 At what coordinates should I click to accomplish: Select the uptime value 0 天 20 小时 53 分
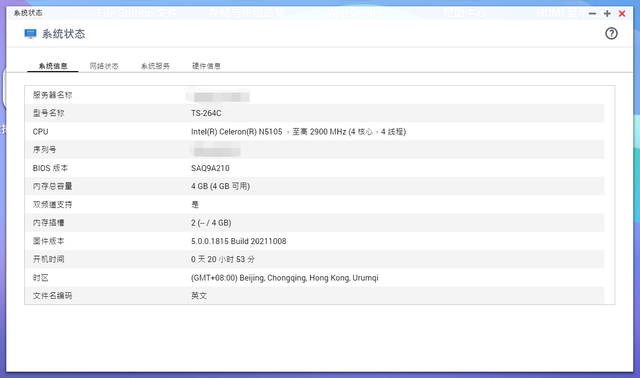(x=223, y=259)
